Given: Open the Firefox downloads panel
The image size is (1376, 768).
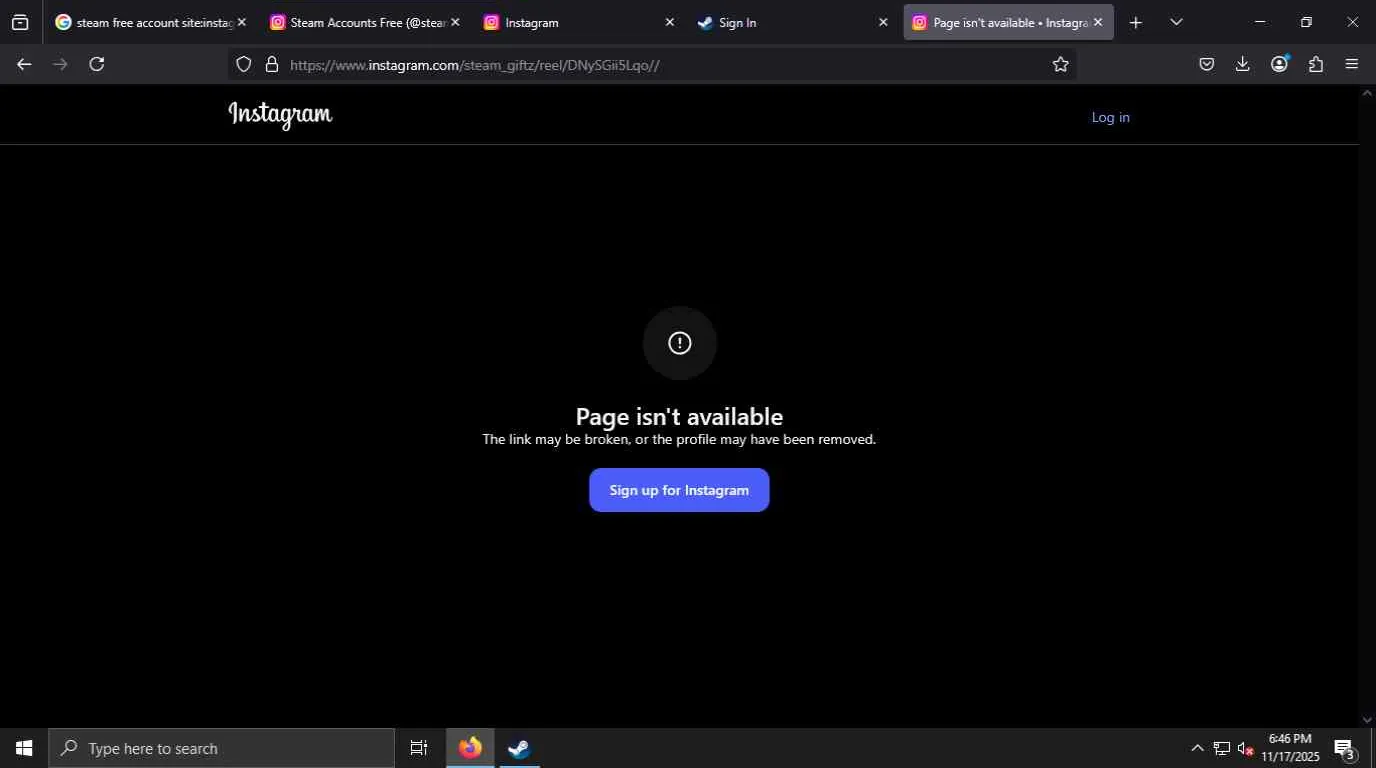Looking at the screenshot, I should [1243, 64].
